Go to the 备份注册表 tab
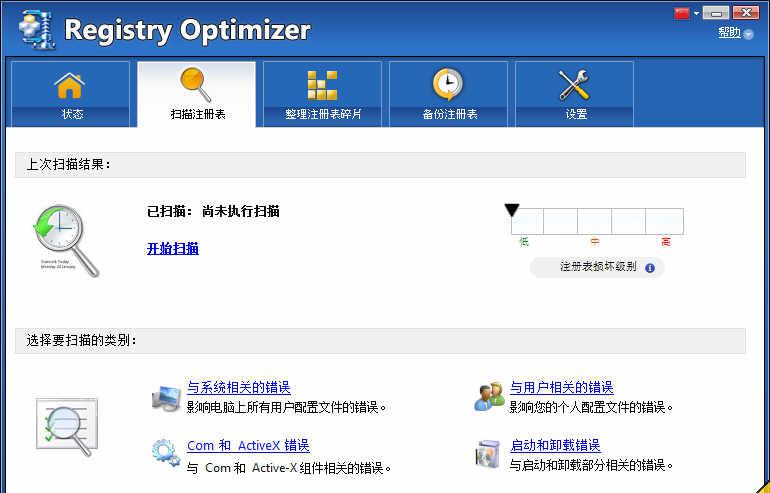 [448, 94]
